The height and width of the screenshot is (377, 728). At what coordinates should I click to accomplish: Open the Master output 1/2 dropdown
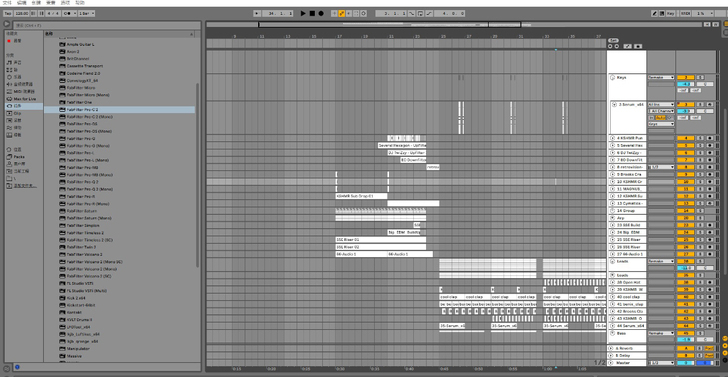pyautogui.click(x=661, y=363)
